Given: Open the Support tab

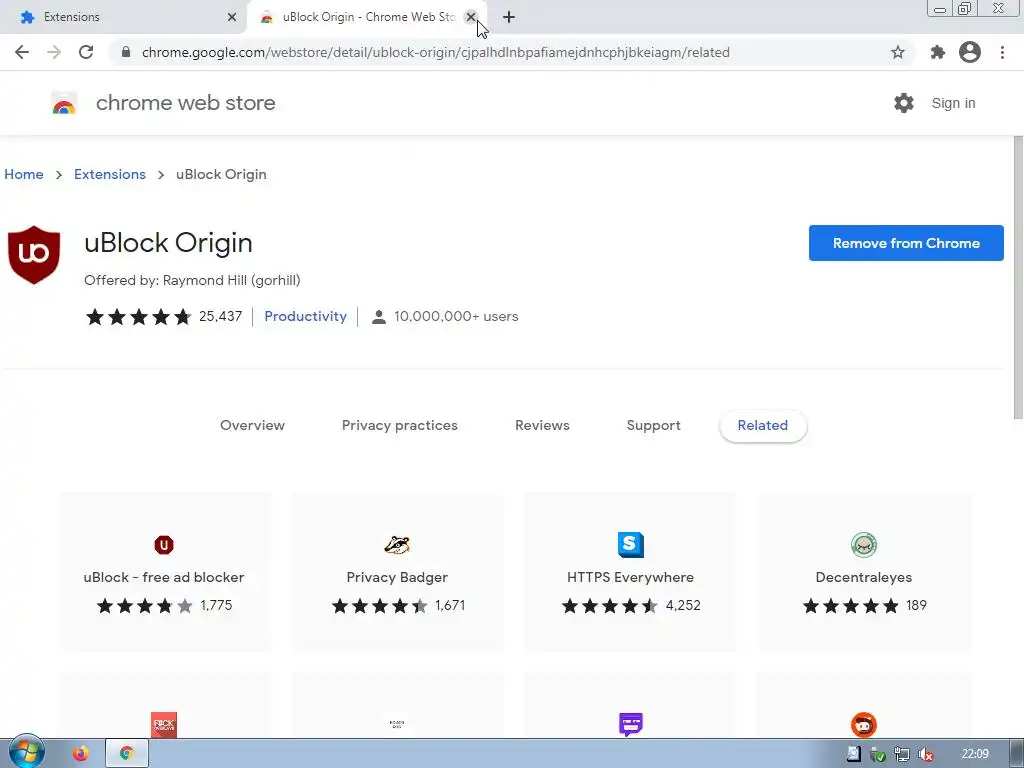Looking at the screenshot, I should point(653,425).
